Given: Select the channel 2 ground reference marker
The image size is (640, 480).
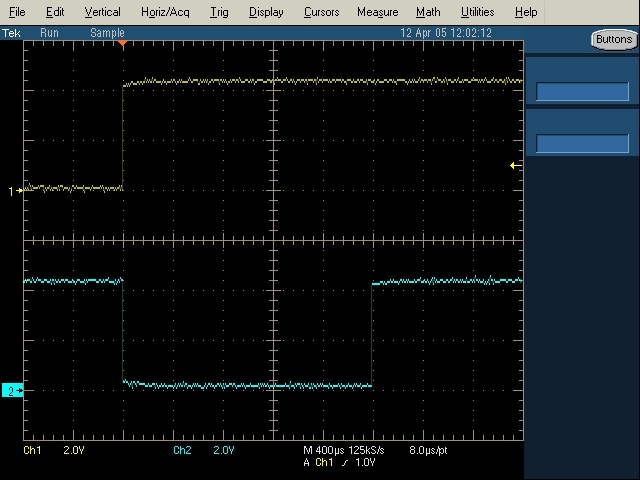Looking at the screenshot, I should 13,391.
